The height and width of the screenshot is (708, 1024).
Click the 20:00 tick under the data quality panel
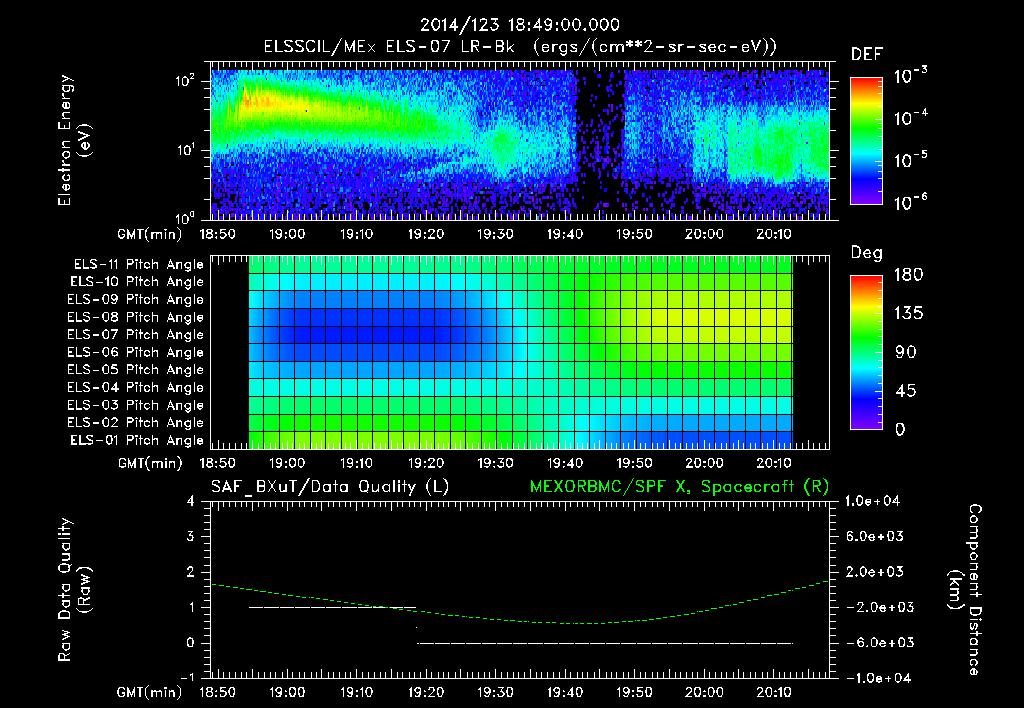[x=704, y=692]
